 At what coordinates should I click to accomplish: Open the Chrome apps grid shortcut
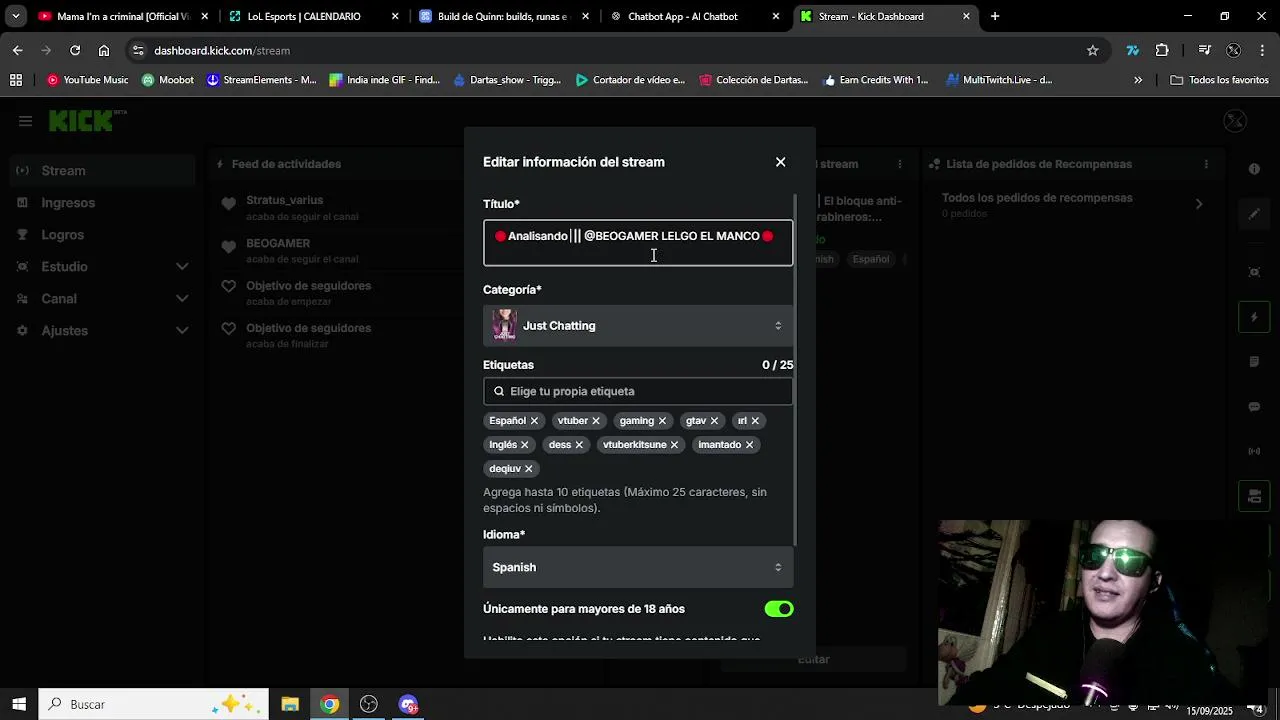(x=16, y=80)
